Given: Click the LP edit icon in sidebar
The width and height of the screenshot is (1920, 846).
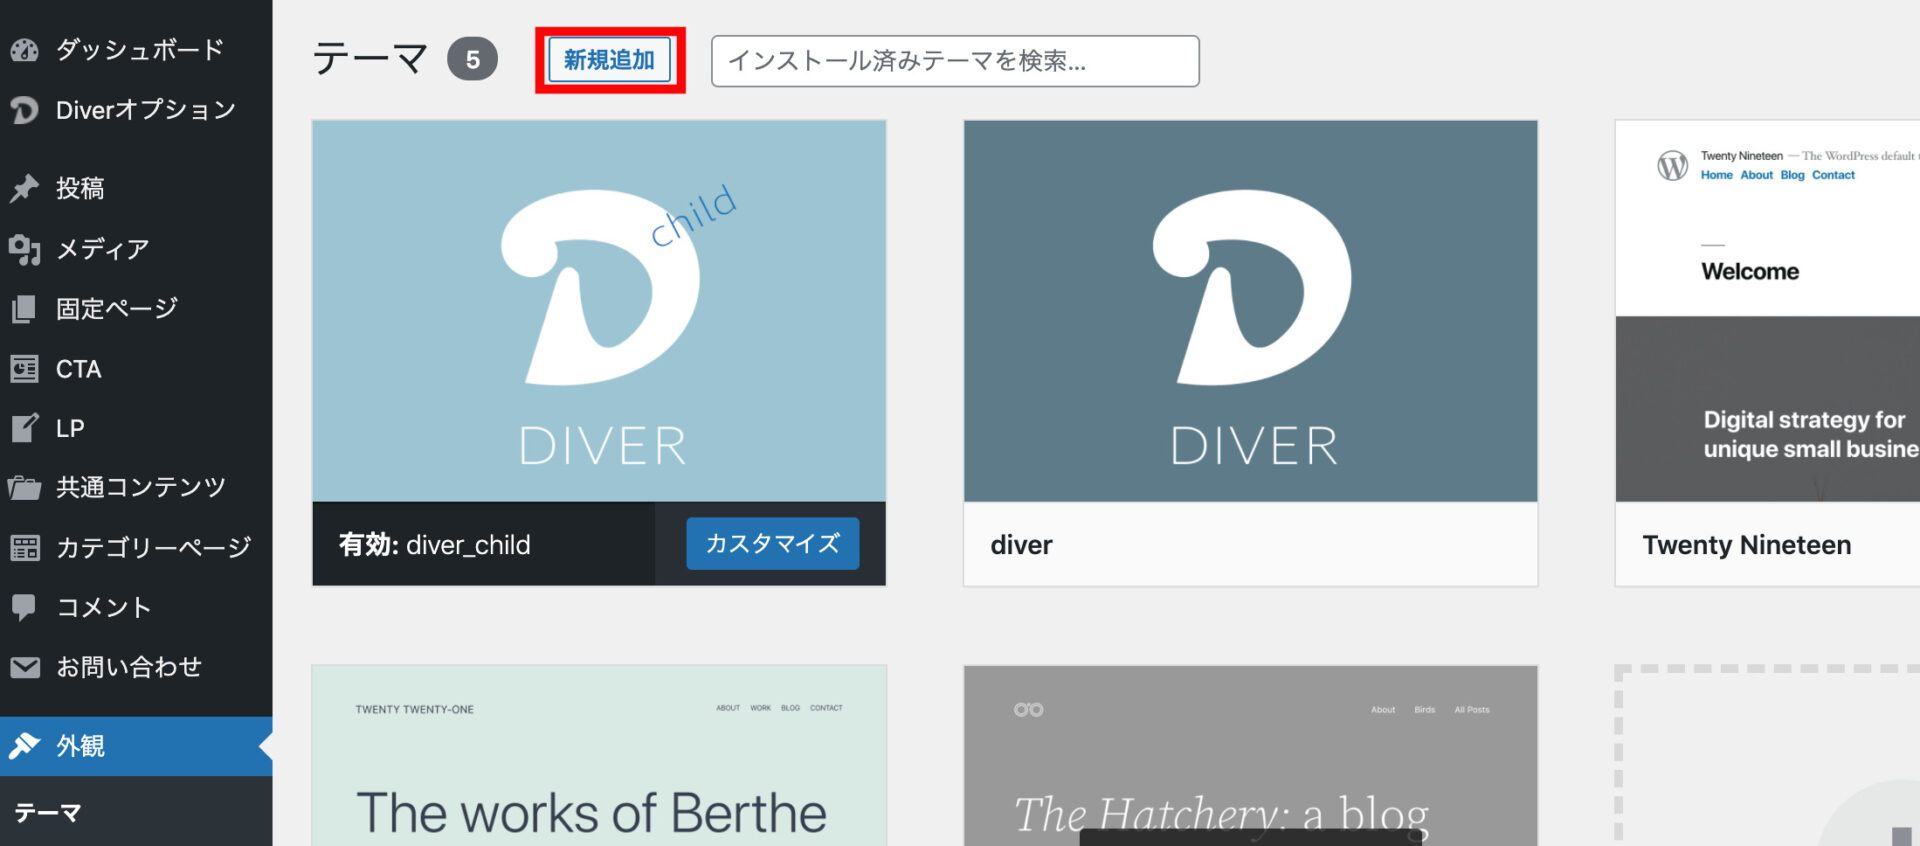Looking at the screenshot, I should coord(24,428).
